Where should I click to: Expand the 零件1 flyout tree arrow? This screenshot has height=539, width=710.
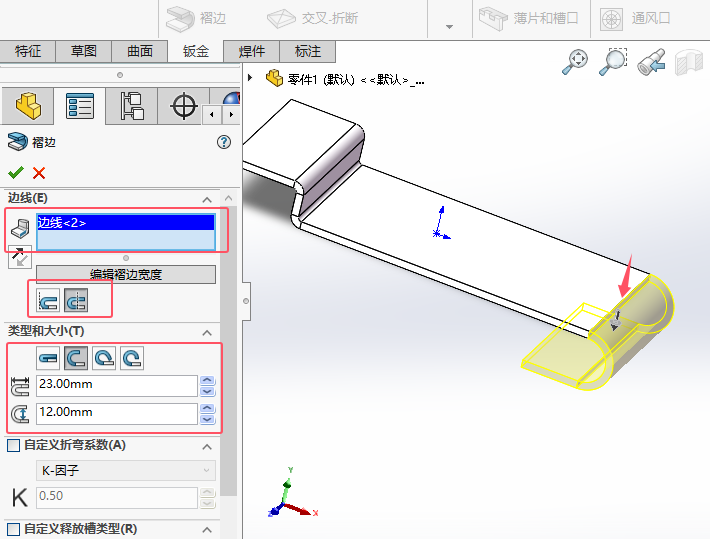click(250, 77)
